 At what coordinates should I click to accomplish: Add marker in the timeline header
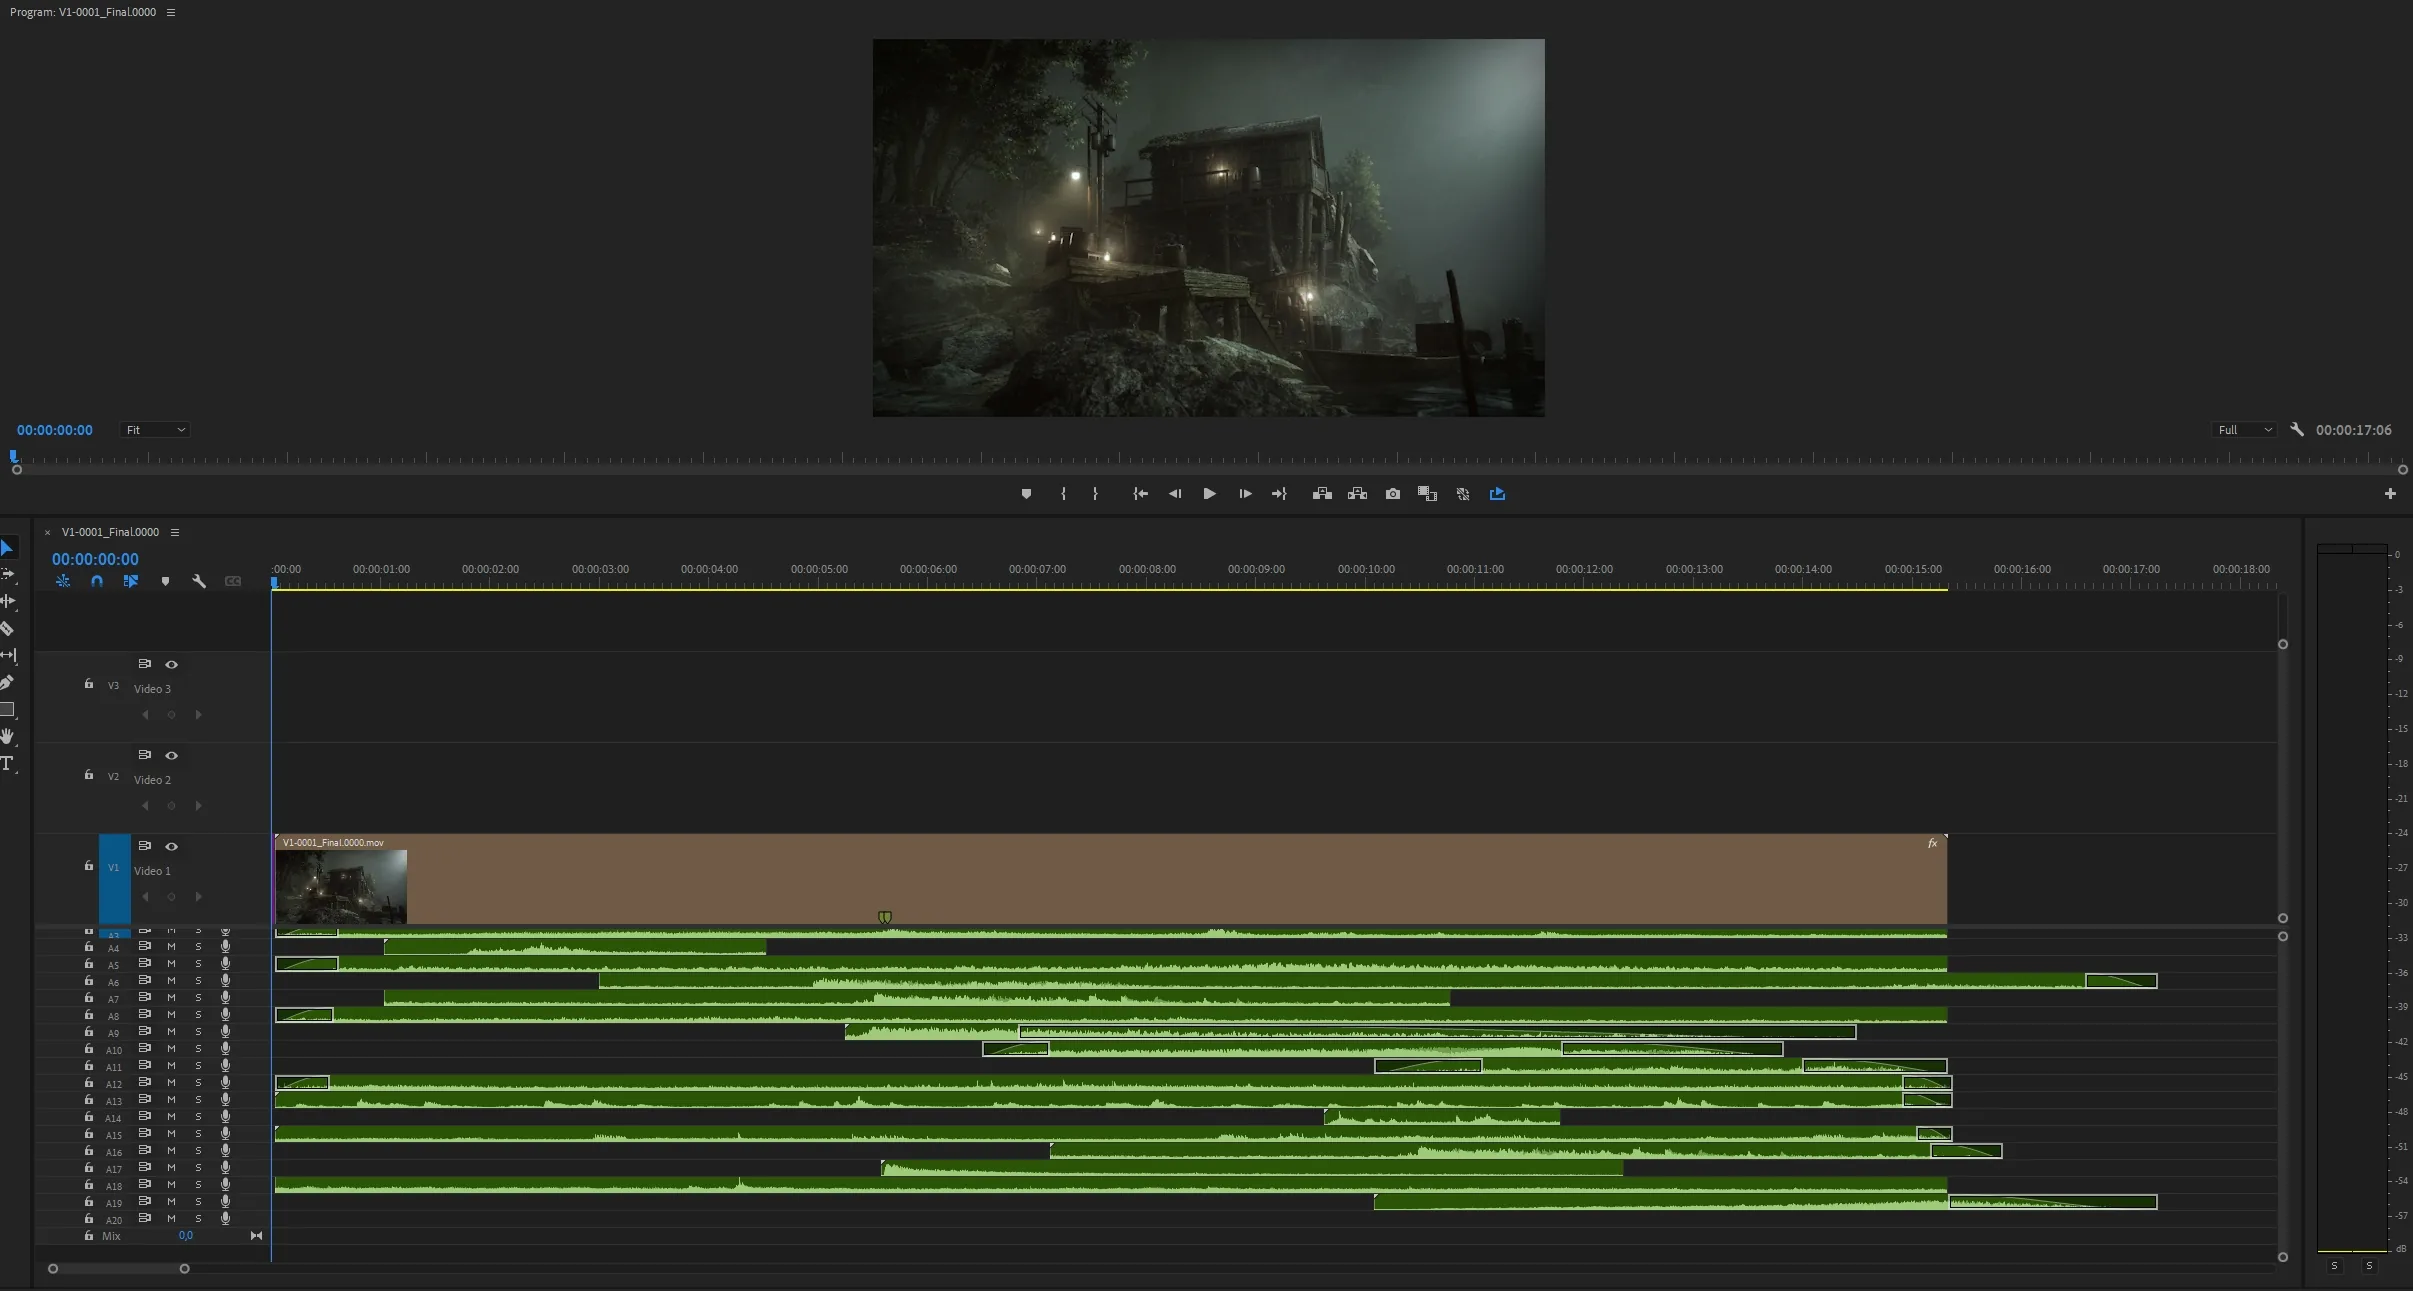click(165, 581)
